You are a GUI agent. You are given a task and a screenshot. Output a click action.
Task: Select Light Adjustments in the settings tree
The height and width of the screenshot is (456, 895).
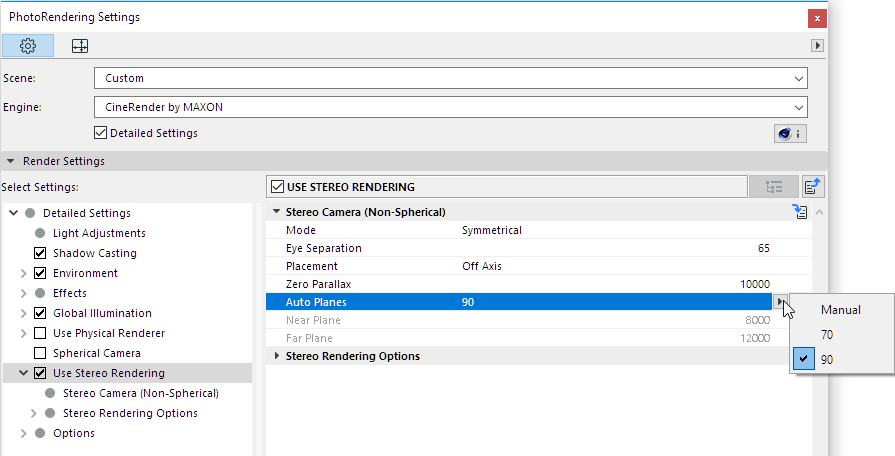(x=99, y=233)
